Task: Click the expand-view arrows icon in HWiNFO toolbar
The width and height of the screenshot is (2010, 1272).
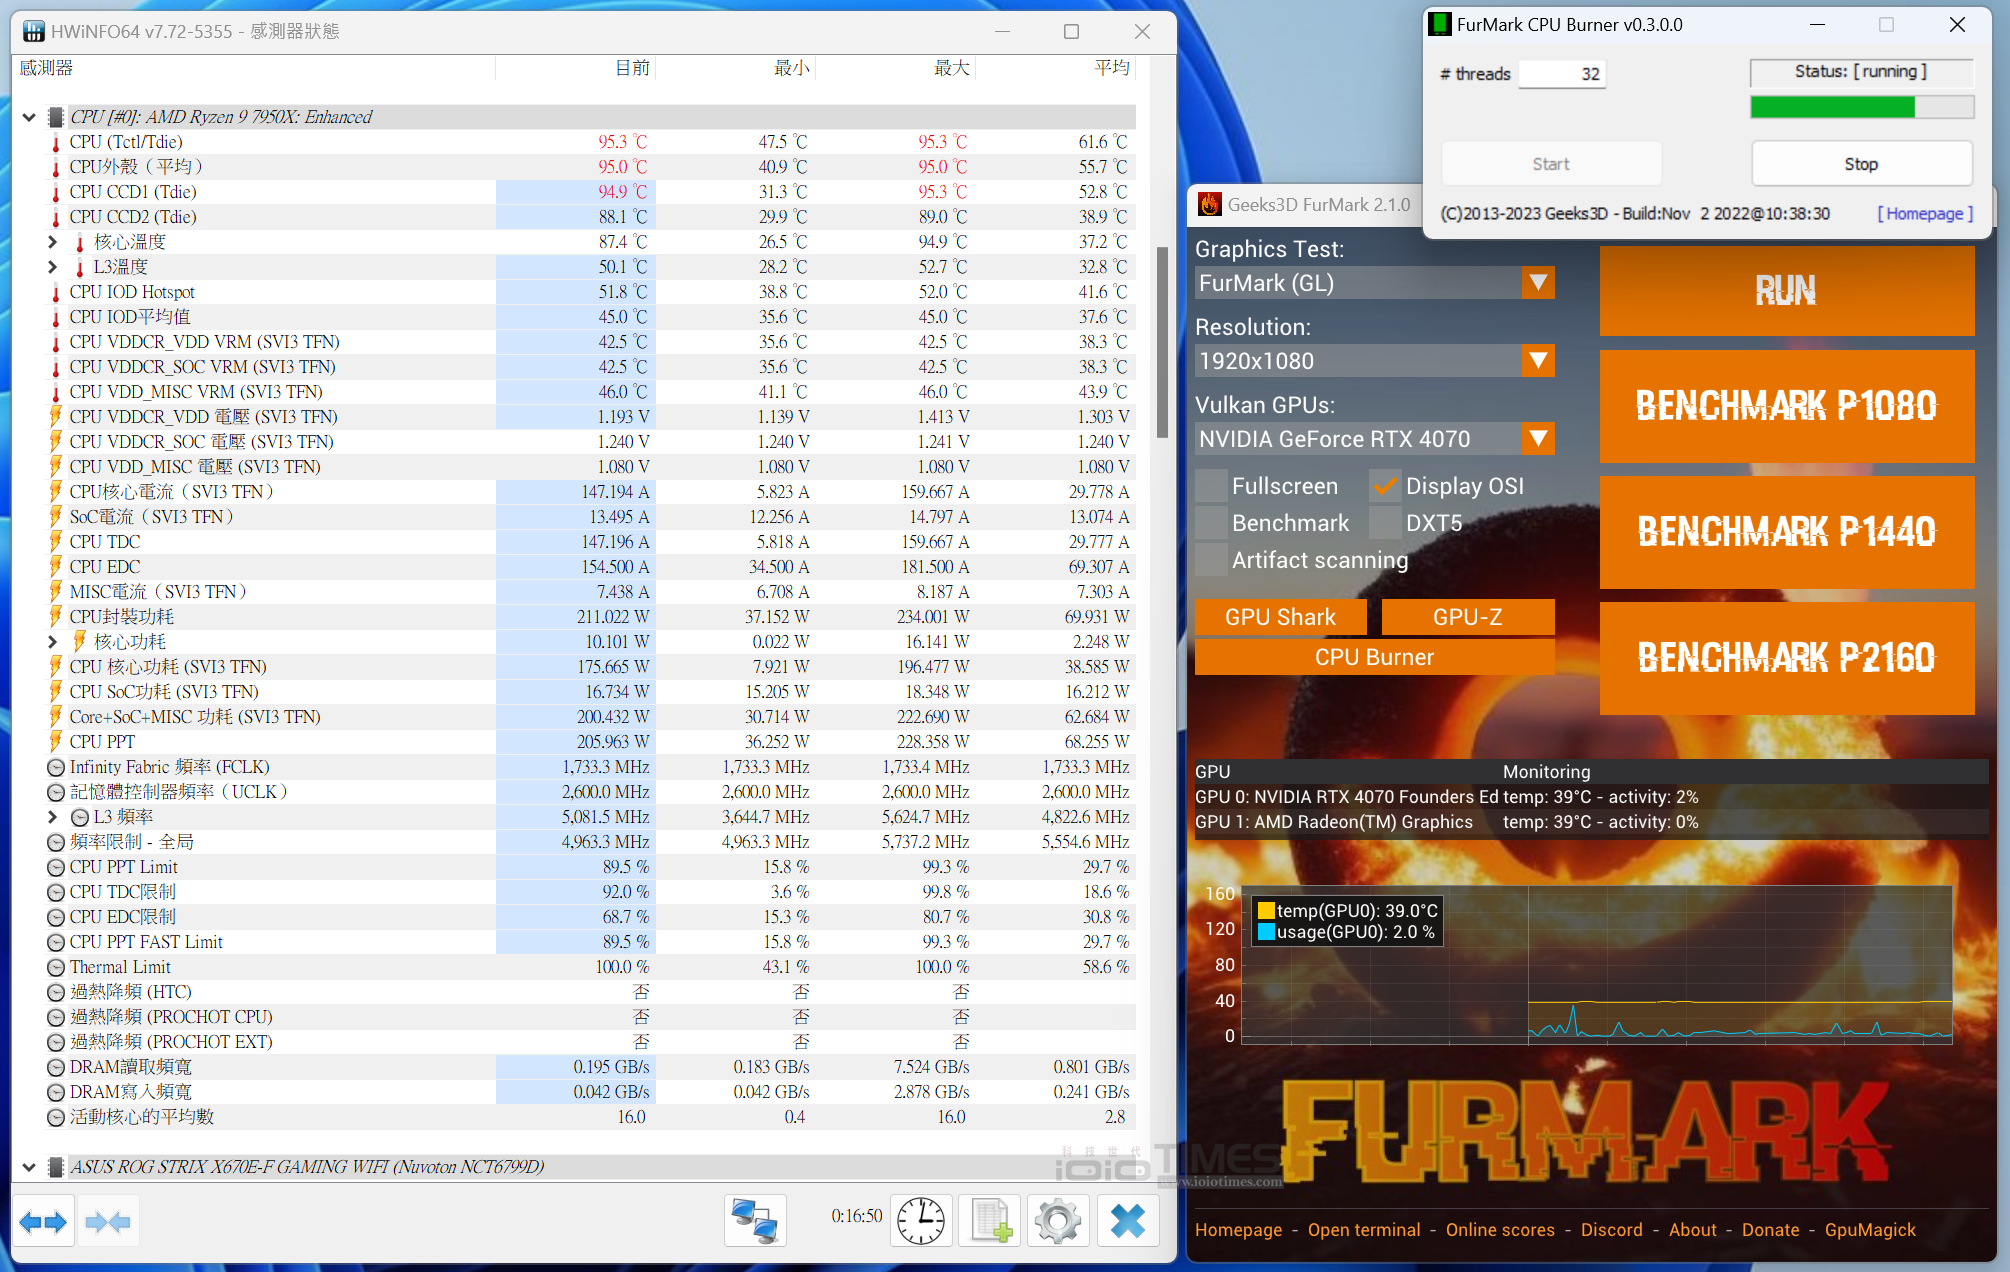Action: click(x=43, y=1221)
